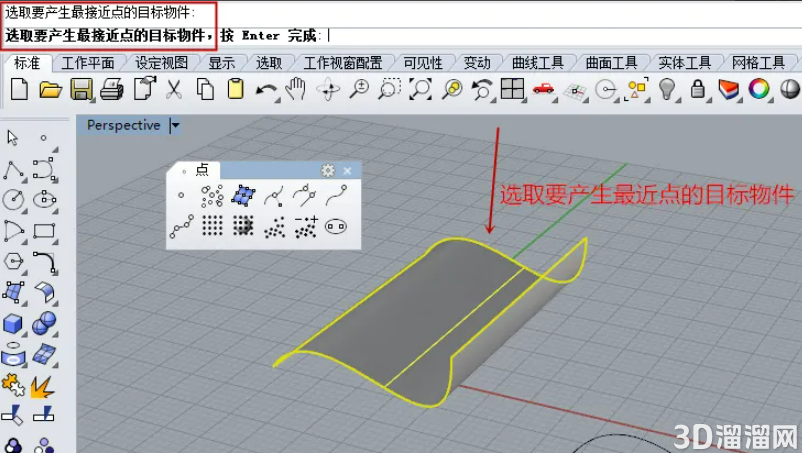Select the single point tool in sidebar
Viewport: 802px width, 453px height.
pyautogui.click(x=43, y=138)
